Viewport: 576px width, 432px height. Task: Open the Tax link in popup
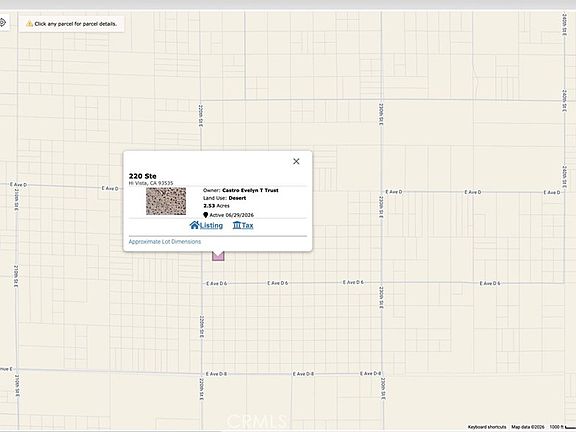click(x=247, y=226)
